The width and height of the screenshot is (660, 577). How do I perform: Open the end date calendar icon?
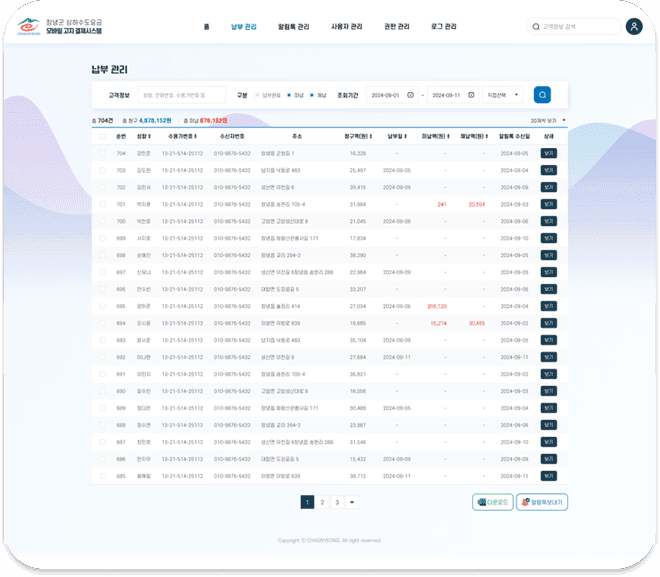[x=471, y=95]
